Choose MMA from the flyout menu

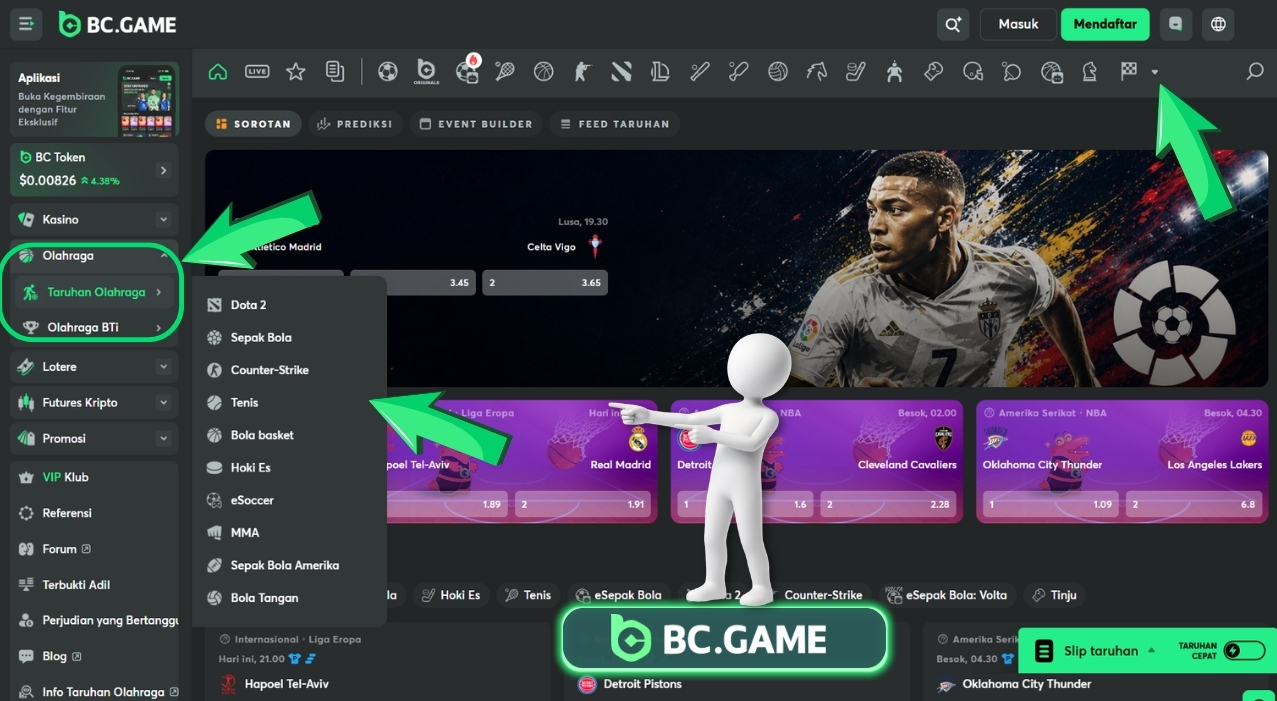coord(289,533)
